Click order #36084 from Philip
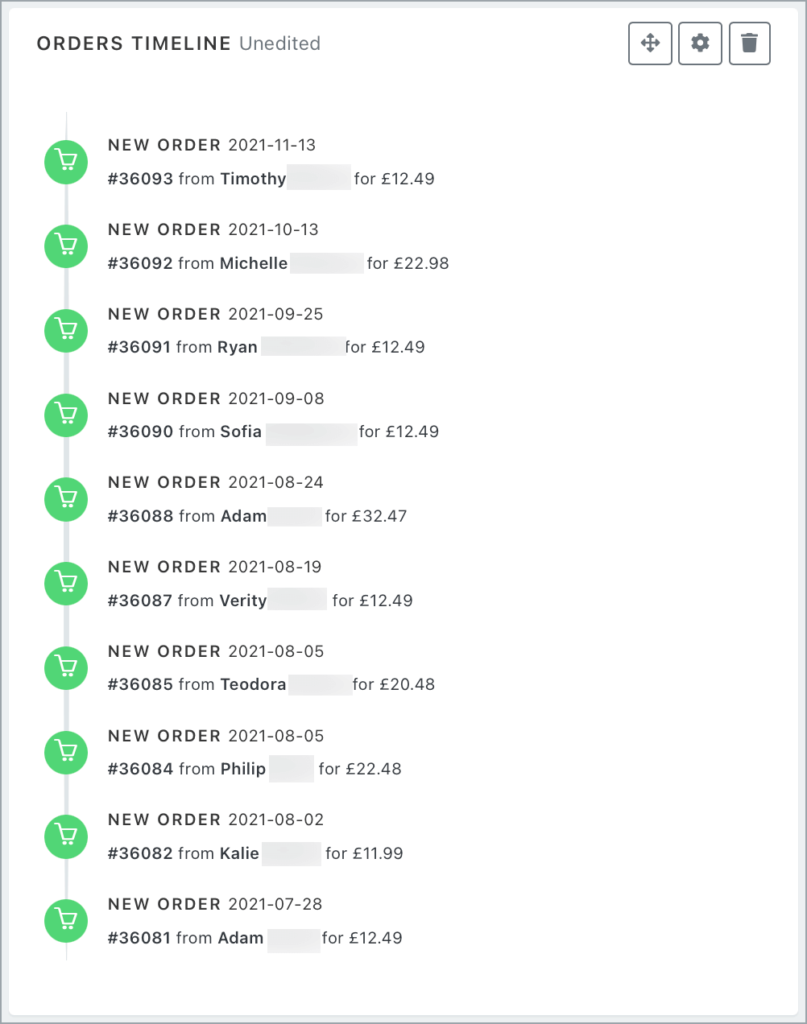 pyautogui.click(x=141, y=769)
